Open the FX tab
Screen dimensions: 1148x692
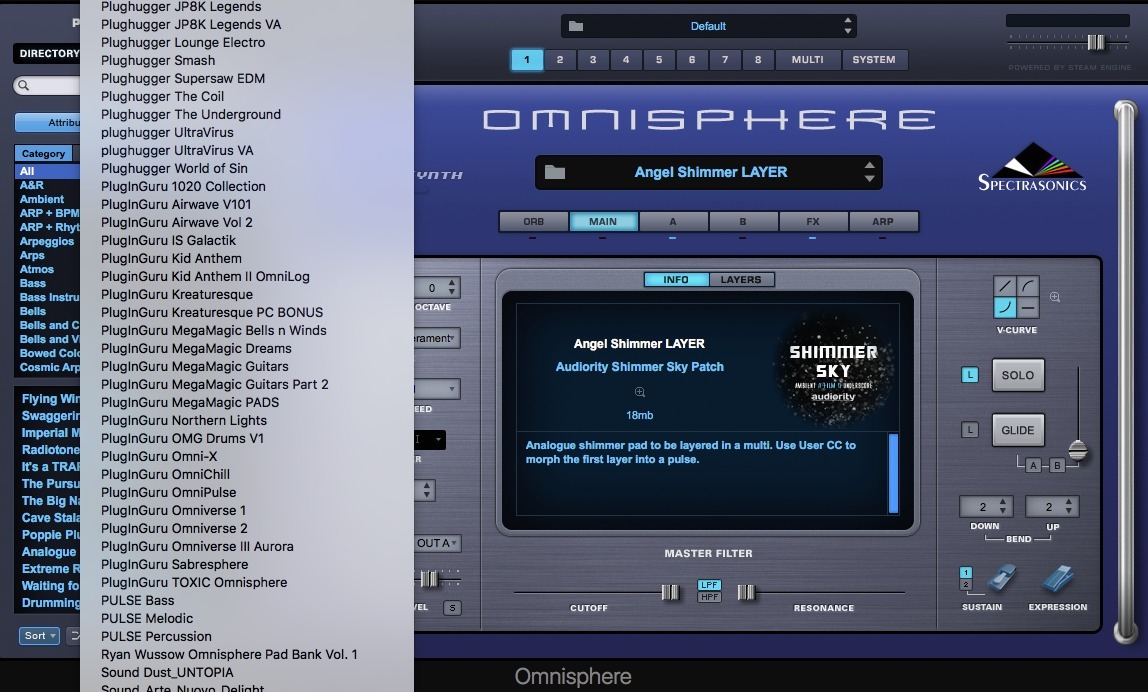point(813,221)
